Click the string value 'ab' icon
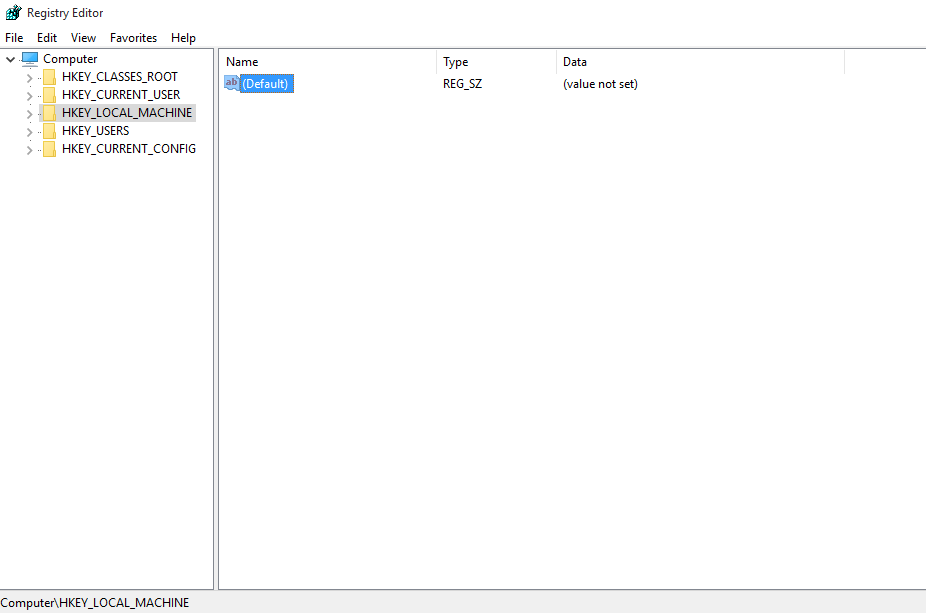The height and width of the screenshot is (613, 926). 231,83
